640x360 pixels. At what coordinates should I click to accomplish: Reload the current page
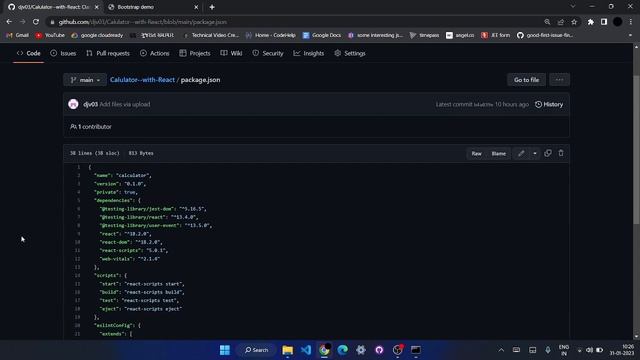coord(36,22)
